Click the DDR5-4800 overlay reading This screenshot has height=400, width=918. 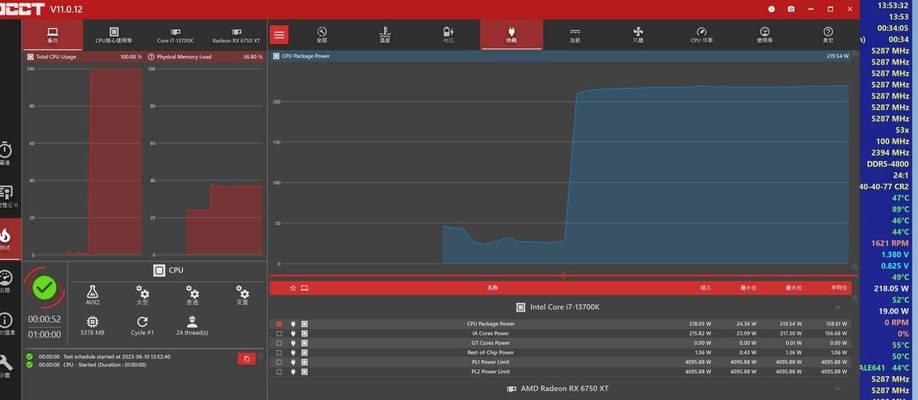(888, 164)
